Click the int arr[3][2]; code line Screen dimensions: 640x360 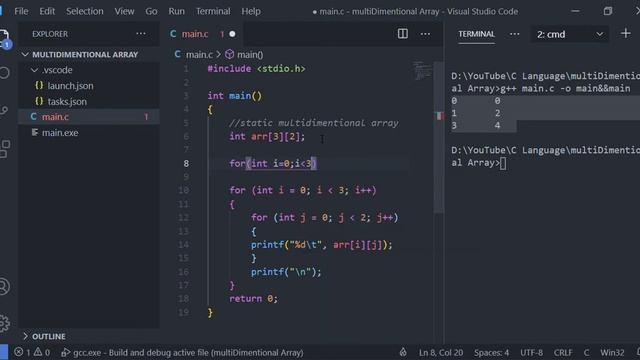pyautogui.click(x=267, y=136)
